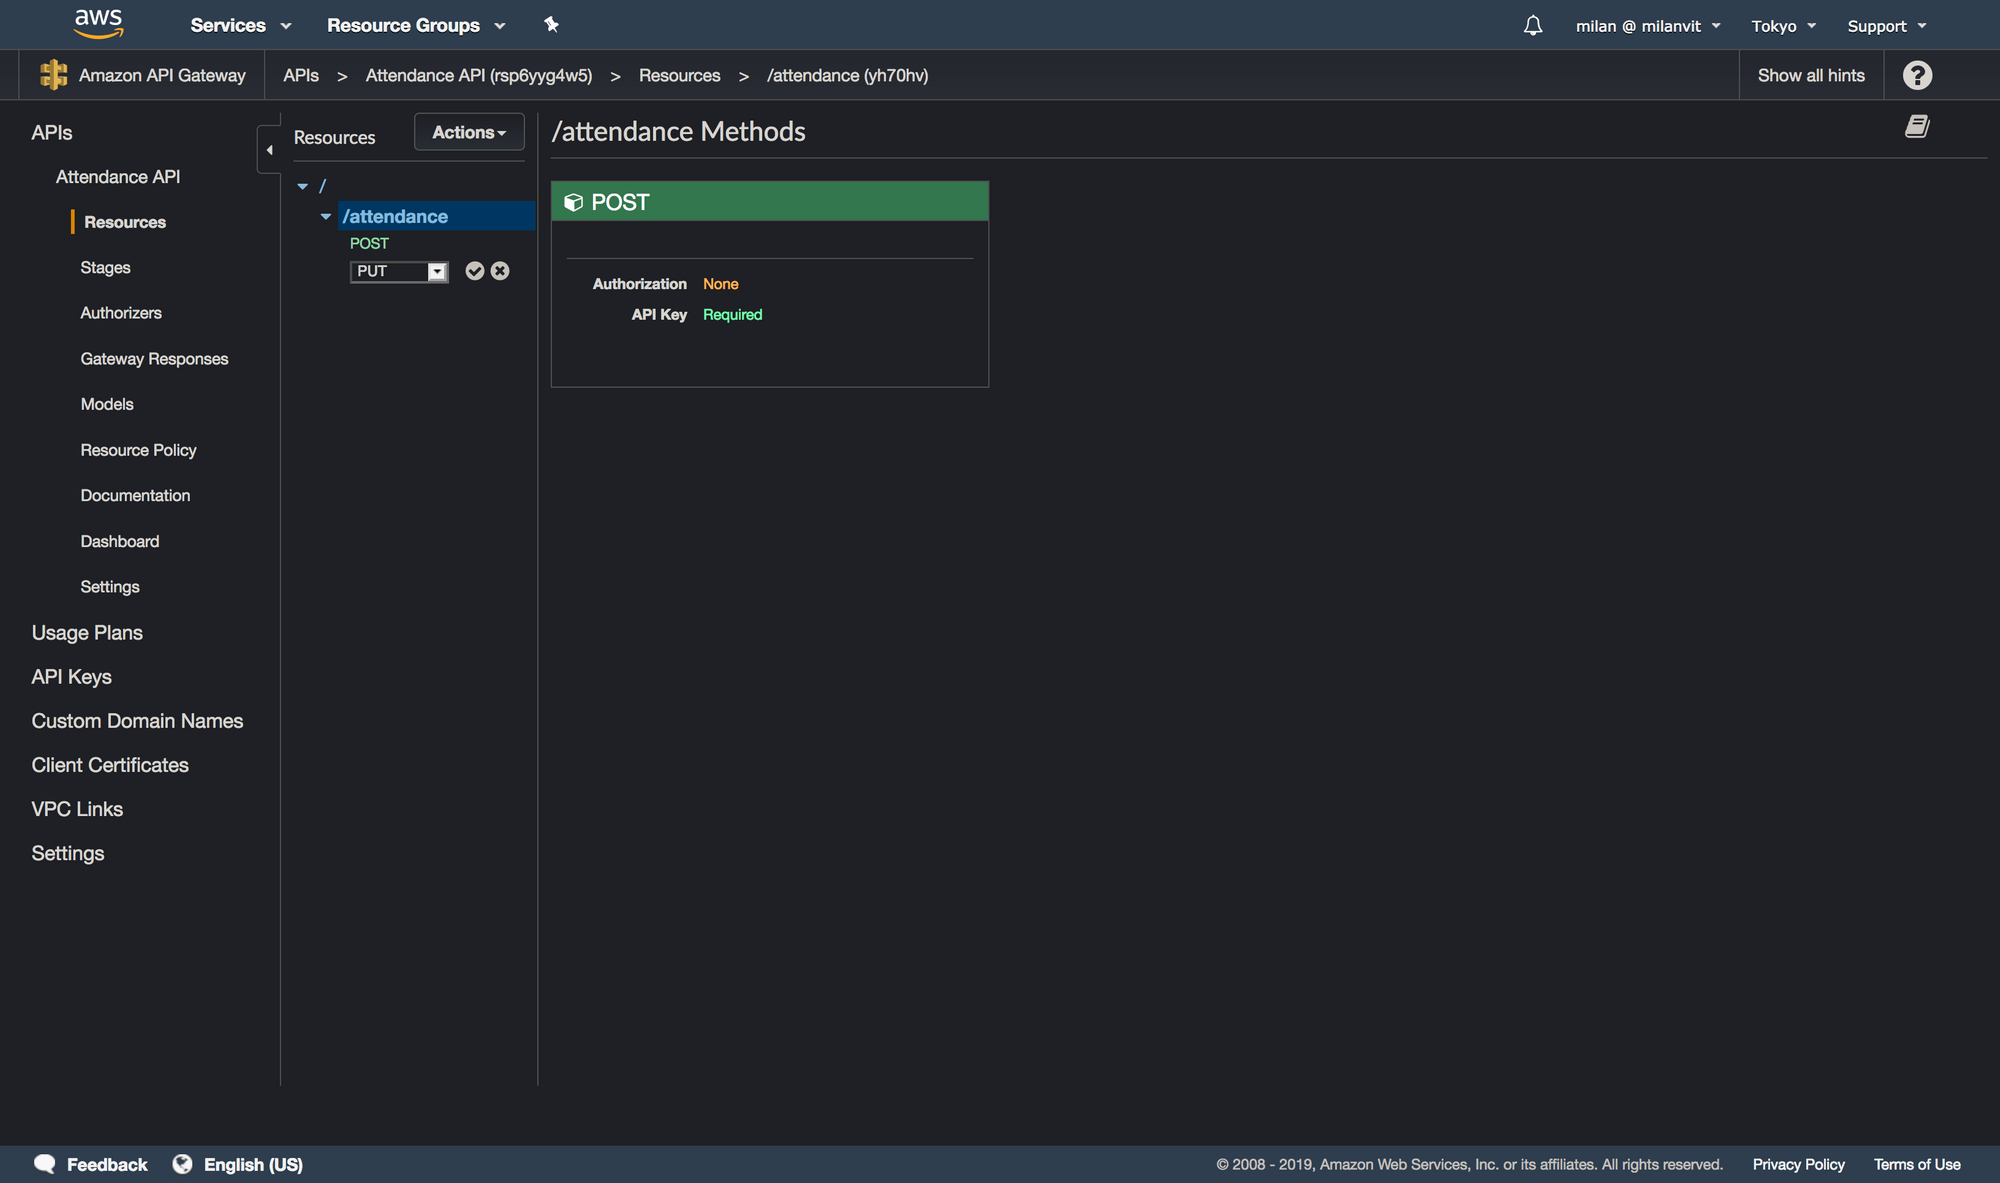Open the notifications bell
The height and width of the screenshot is (1183, 2000).
[x=1533, y=26]
